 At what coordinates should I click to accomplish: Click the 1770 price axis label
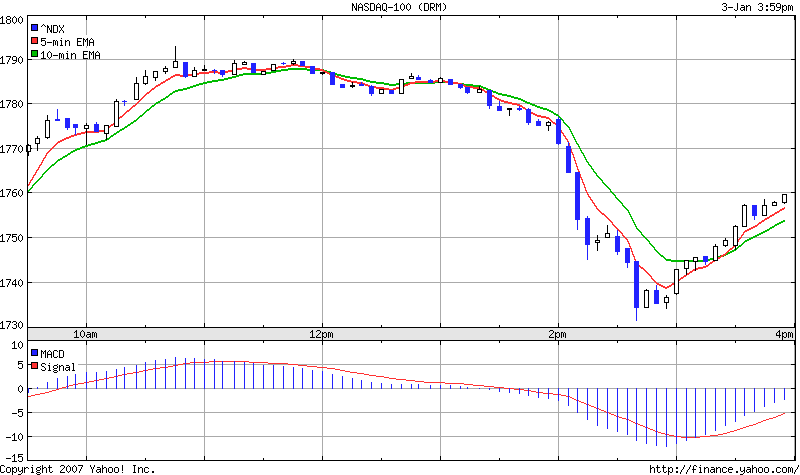11,150
